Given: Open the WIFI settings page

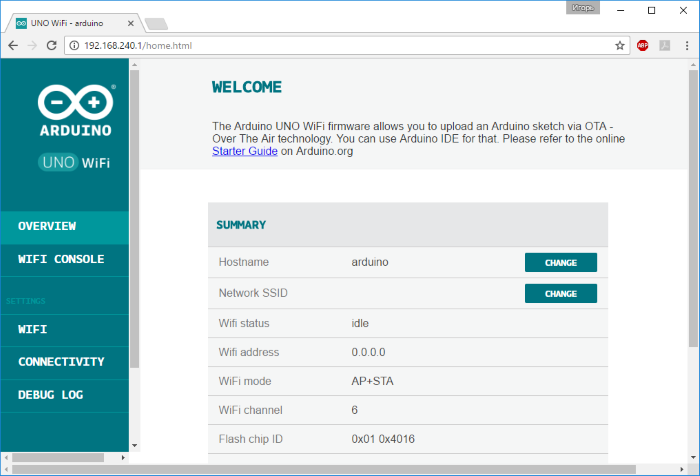Looking at the screenshot, I should click(x=65, y=330).
